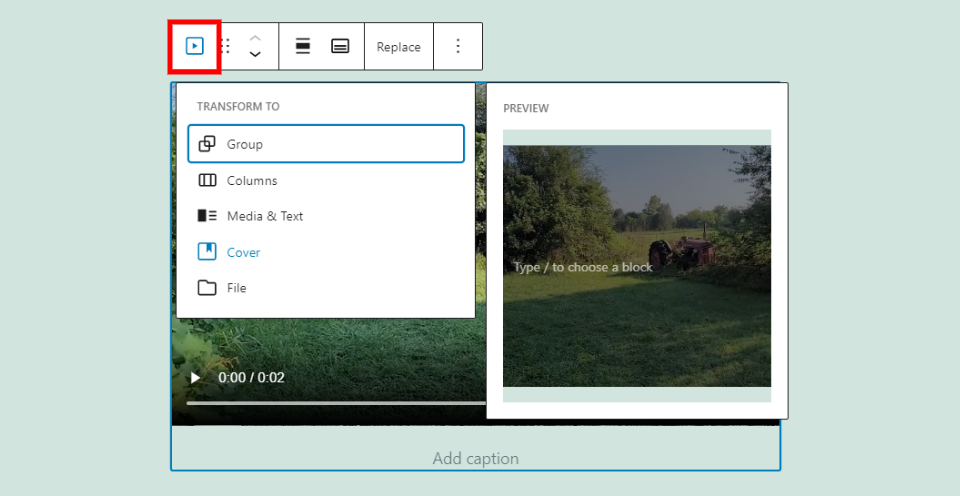Open the video text tracks settings
Image resolution: width=960 pixels, height=496 pixels.
[340, 46]
